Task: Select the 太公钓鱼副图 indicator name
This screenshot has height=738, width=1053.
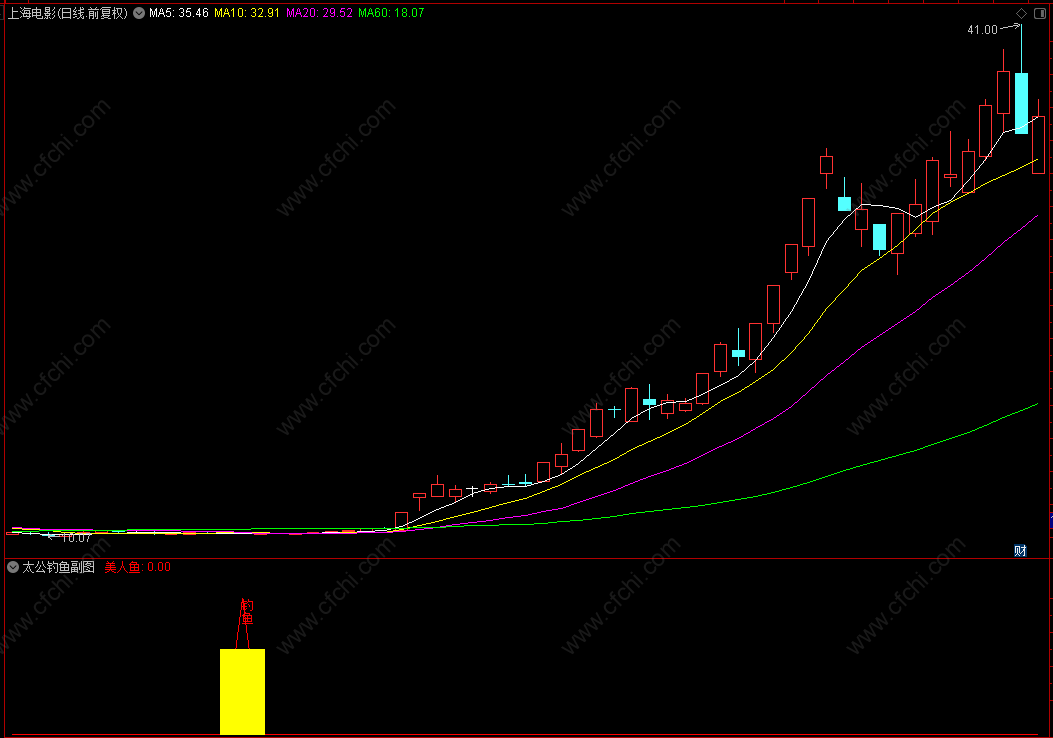Action: (x=58, y=567)
